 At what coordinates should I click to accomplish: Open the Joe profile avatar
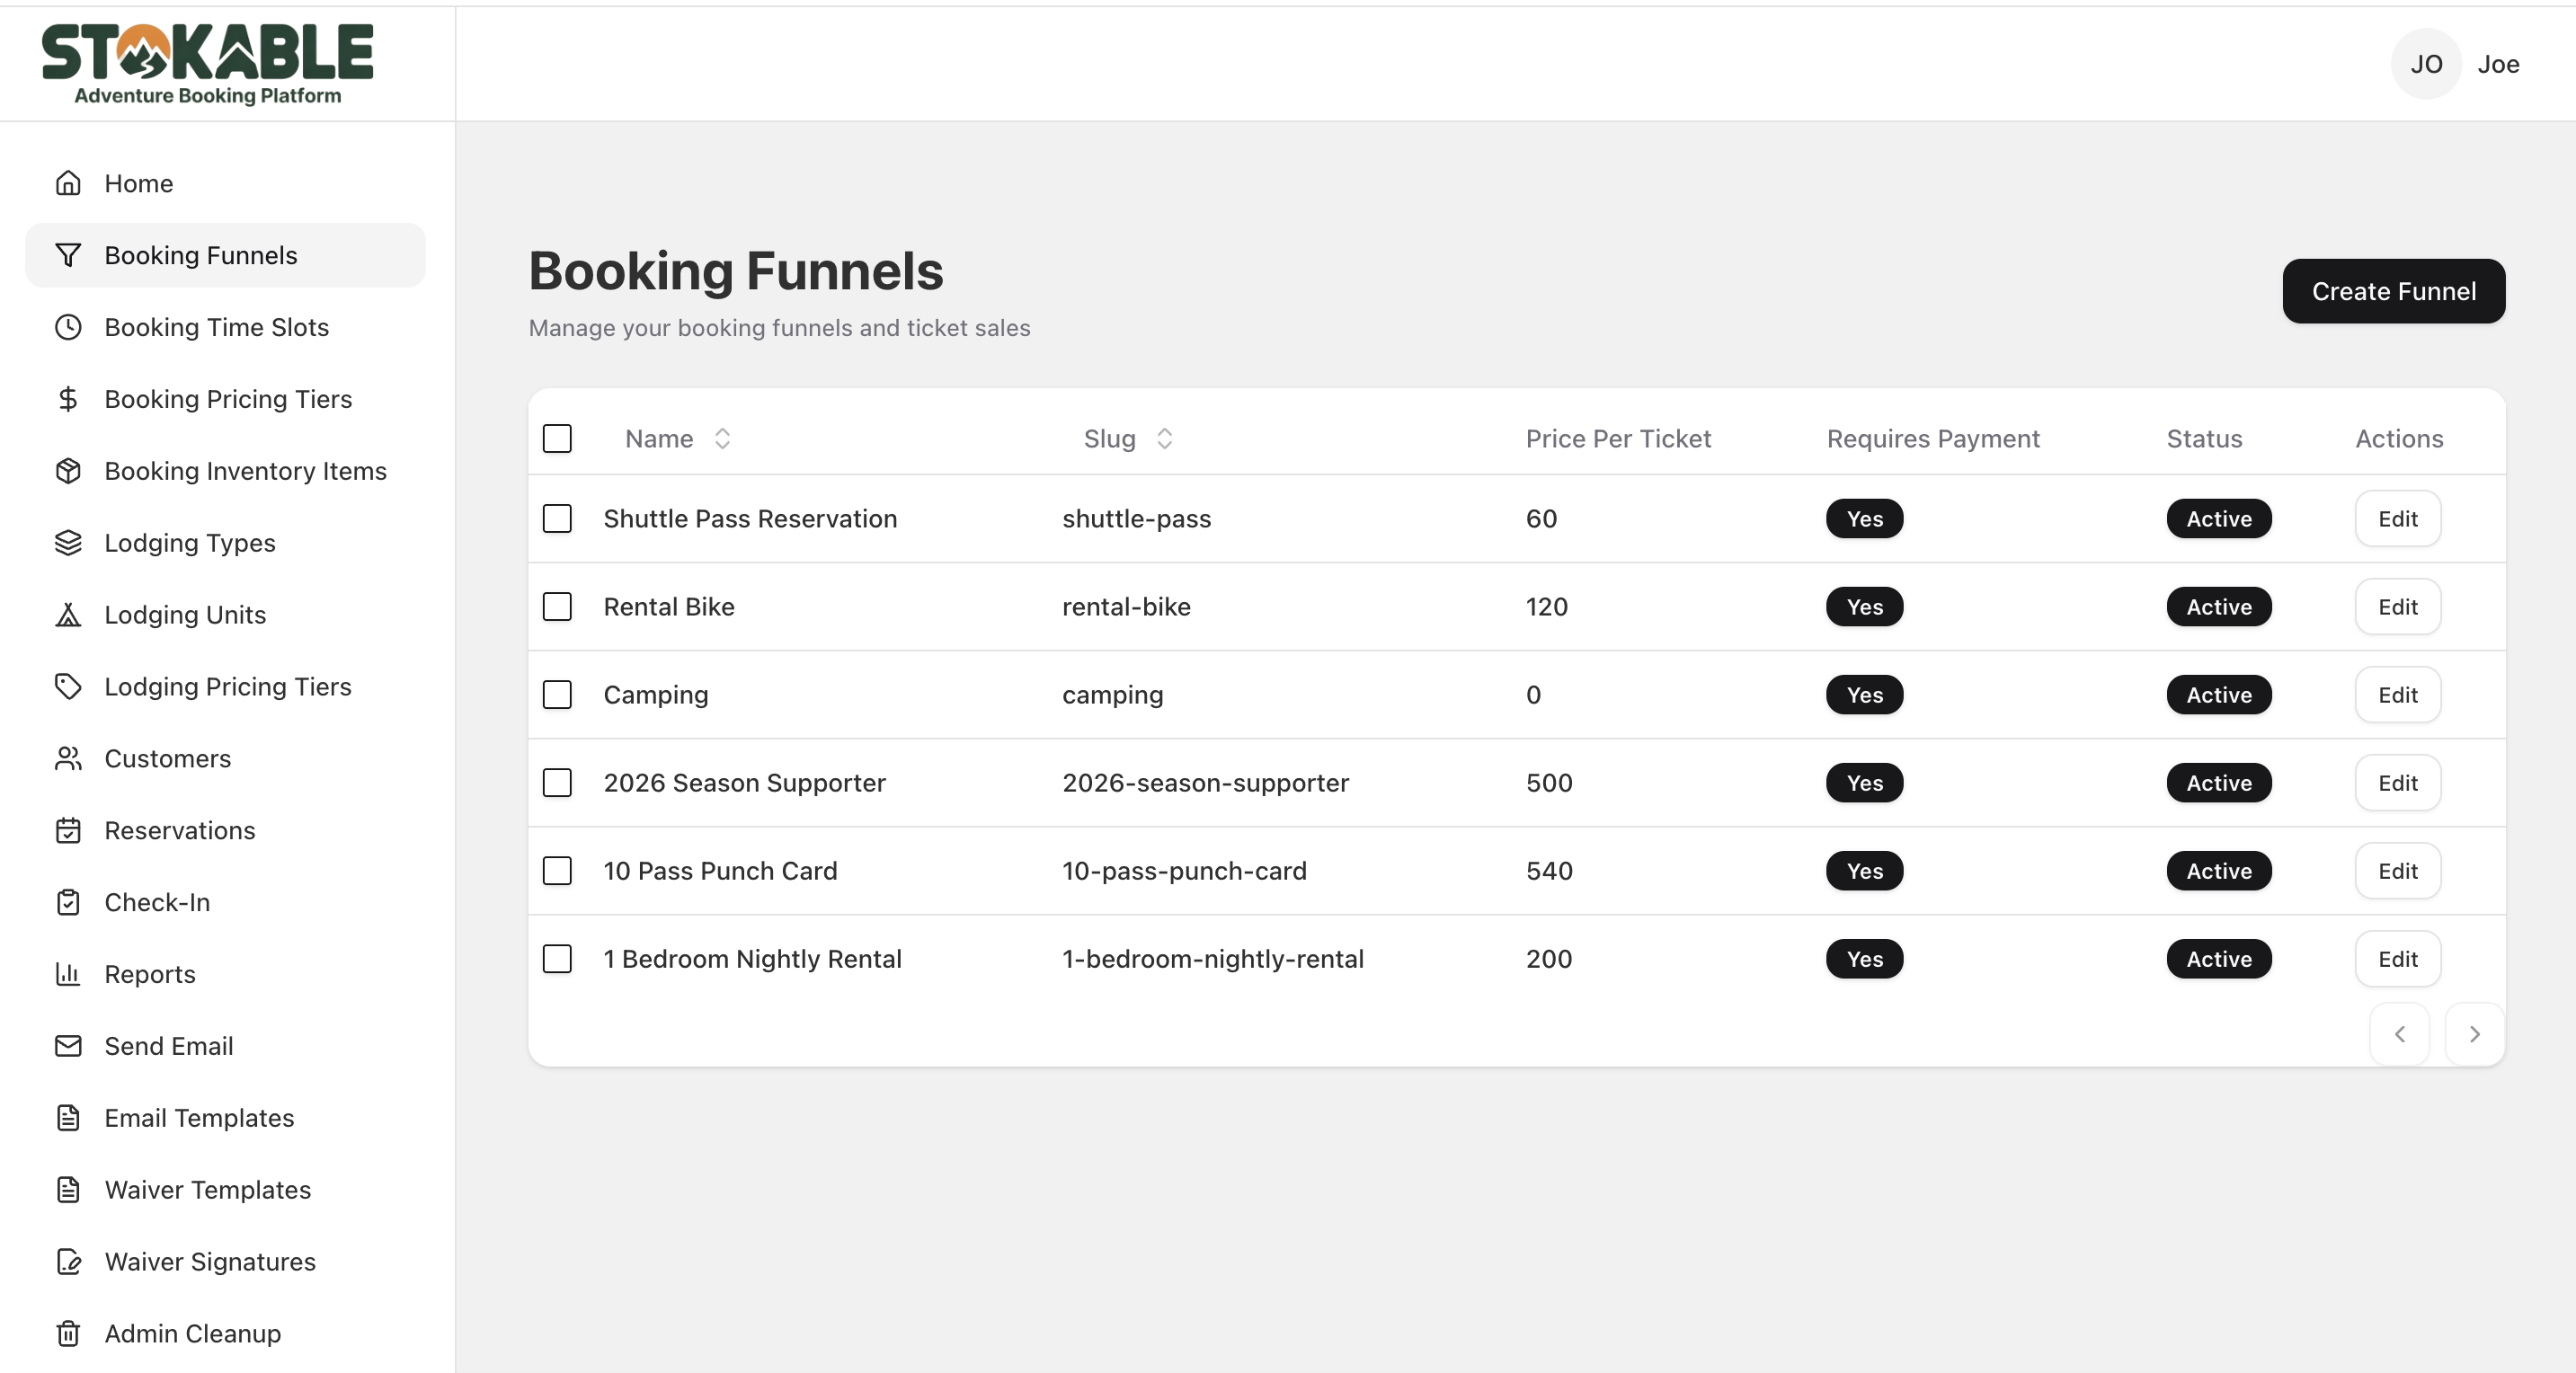[2425, 64]
